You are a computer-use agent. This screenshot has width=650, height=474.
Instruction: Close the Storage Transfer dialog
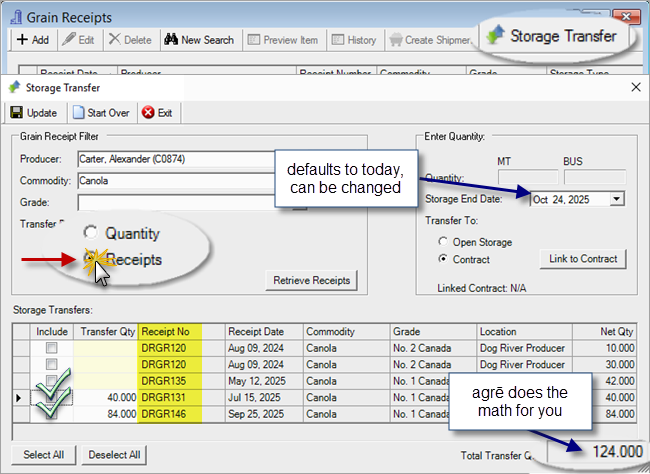(x=636, y=87)
